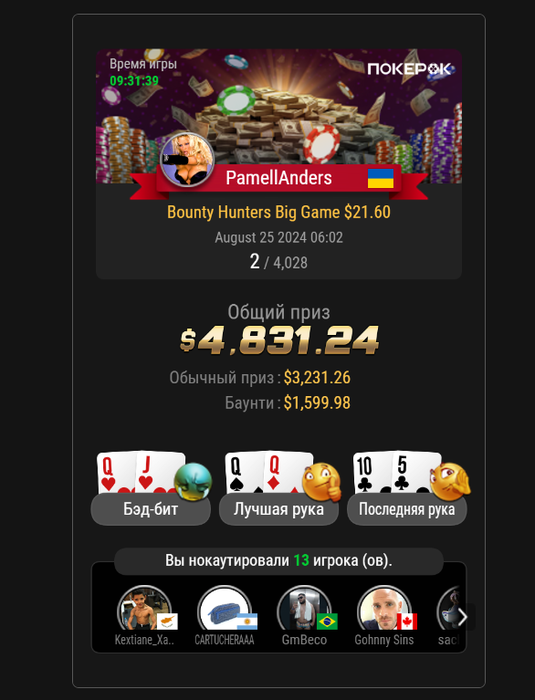Image resolution: width=535 pixels, height=700 pixels.
Task: Click the Brazil flag on GmBeco
Action: (327, 621)
